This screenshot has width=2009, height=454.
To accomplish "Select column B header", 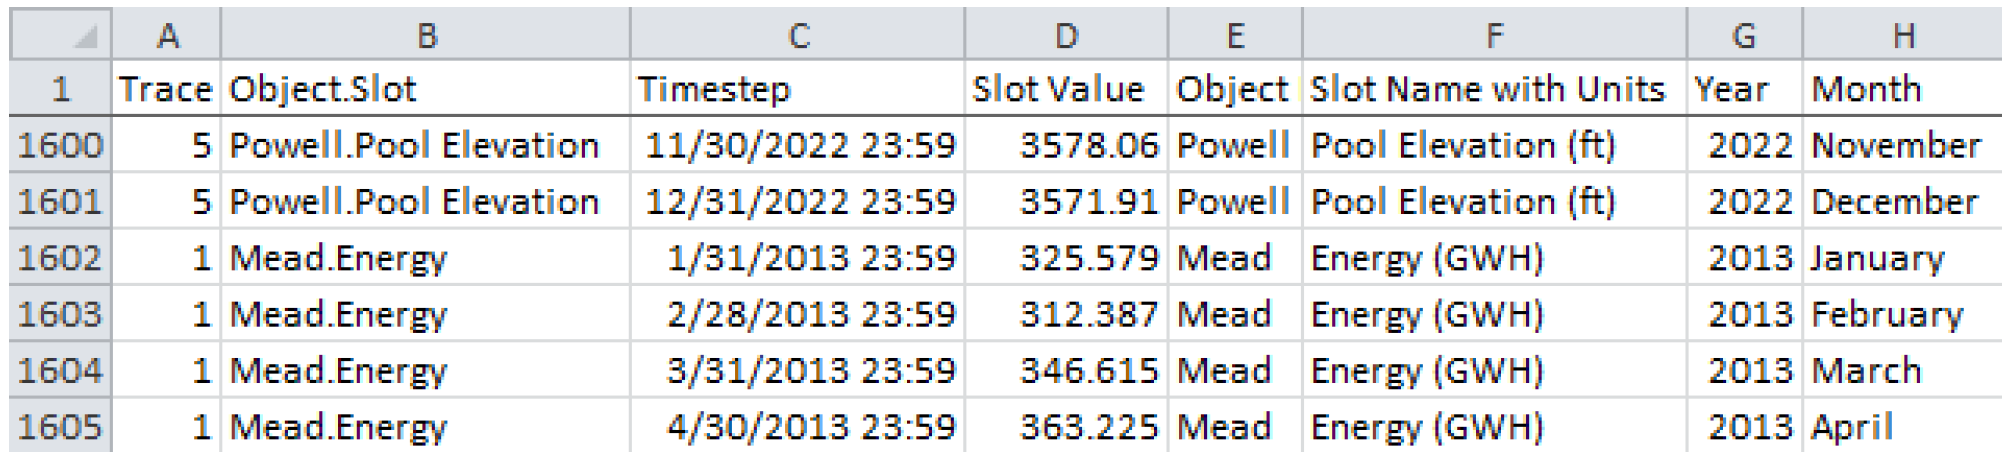I will coord(426,36).
